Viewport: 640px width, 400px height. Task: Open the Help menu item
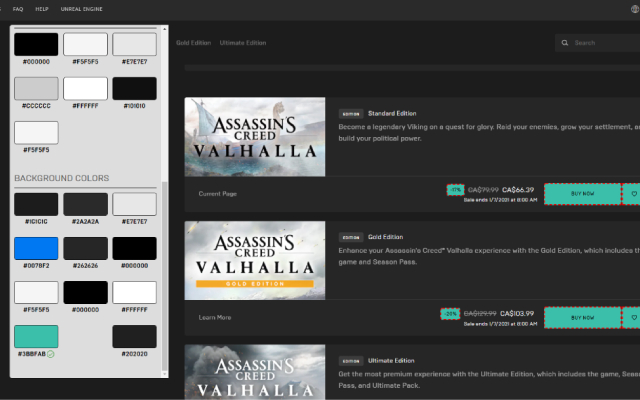pyautogui.click(x=42, y=8)
